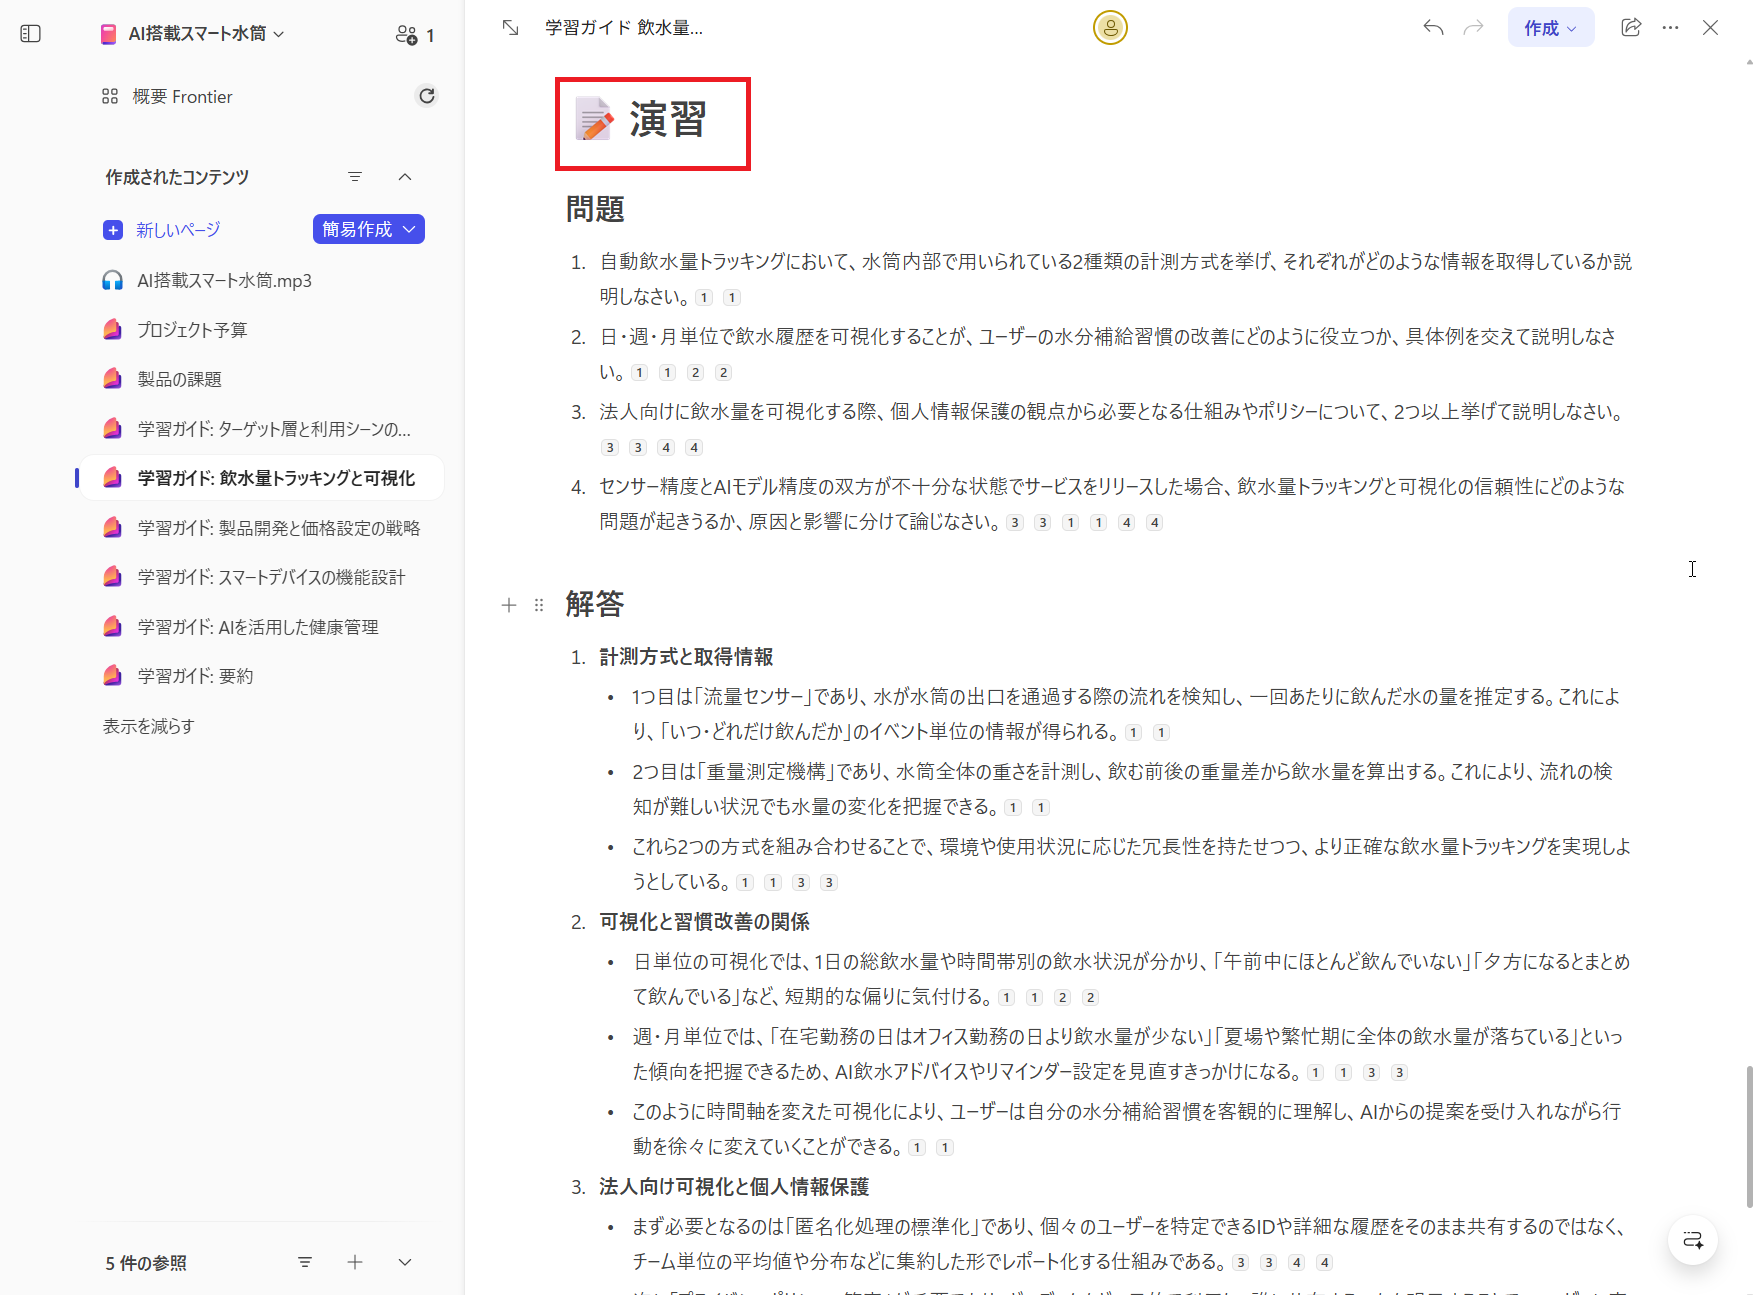Open the feedback icon at bottom right
1755x1295 pixels.
[1692, 1239]
